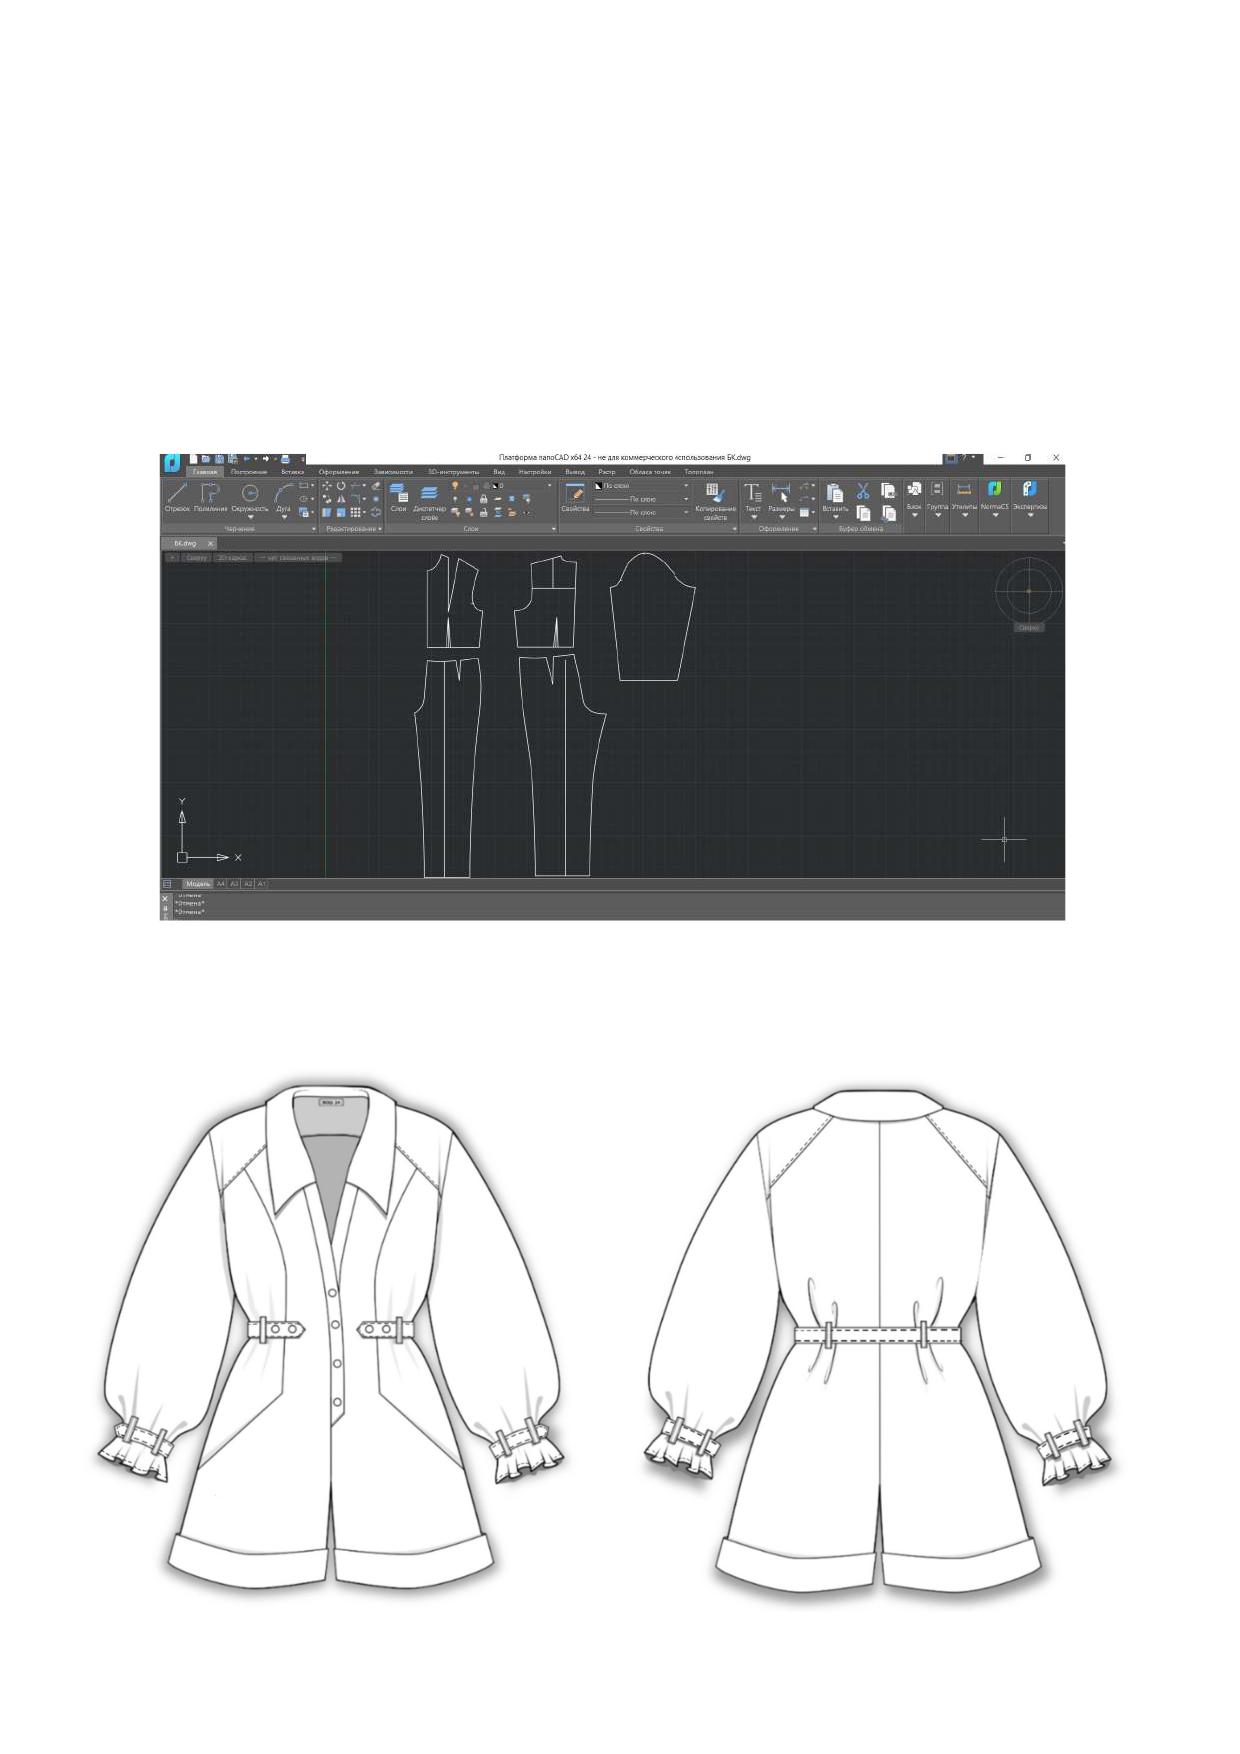The height and width of the screenshot is (1754, 1240).
Task: Click the sleeve pattern piece in drawing
Action: (652, 616)
